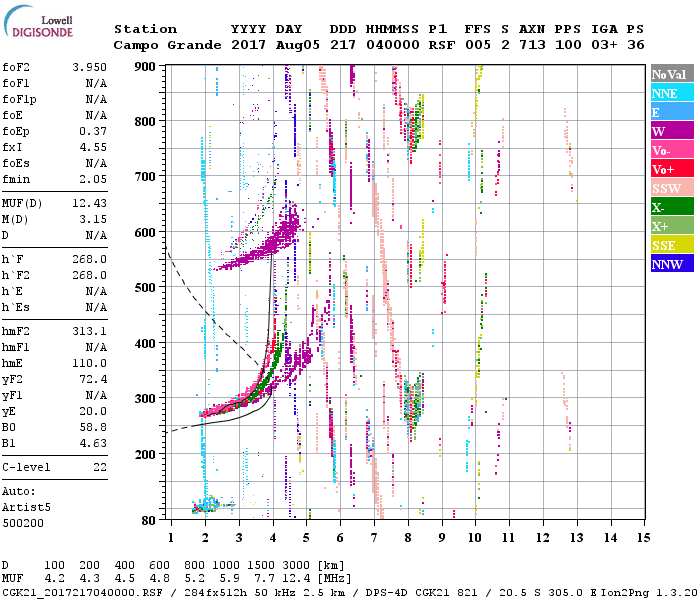The image size is (700, 600).
Task: Click the Campo Grande station name
Action: click(167, 45)
